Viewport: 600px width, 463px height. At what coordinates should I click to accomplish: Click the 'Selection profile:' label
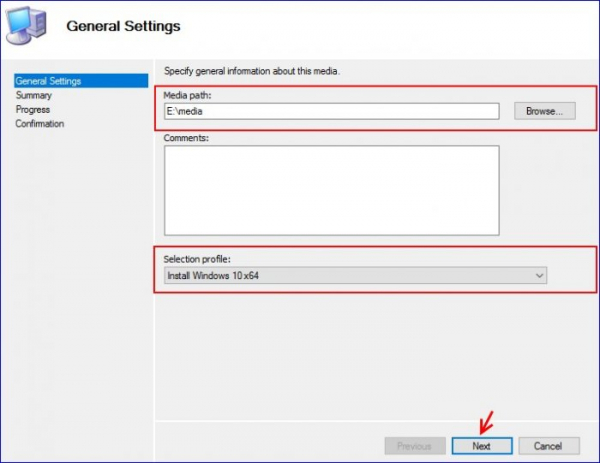197,259
